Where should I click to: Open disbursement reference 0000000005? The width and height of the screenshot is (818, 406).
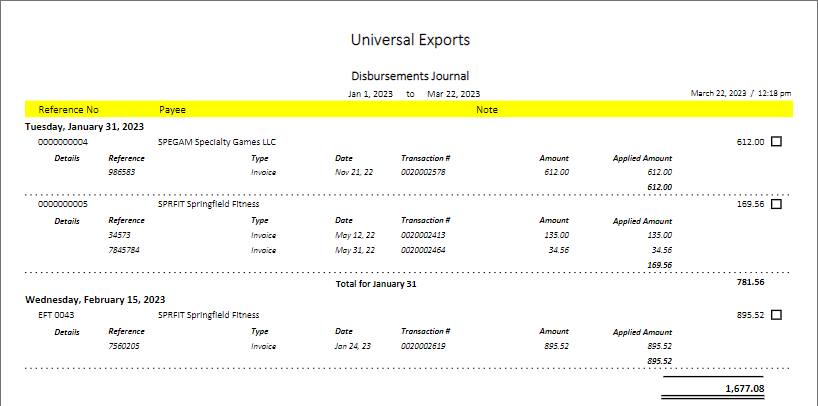pos(63,204)
